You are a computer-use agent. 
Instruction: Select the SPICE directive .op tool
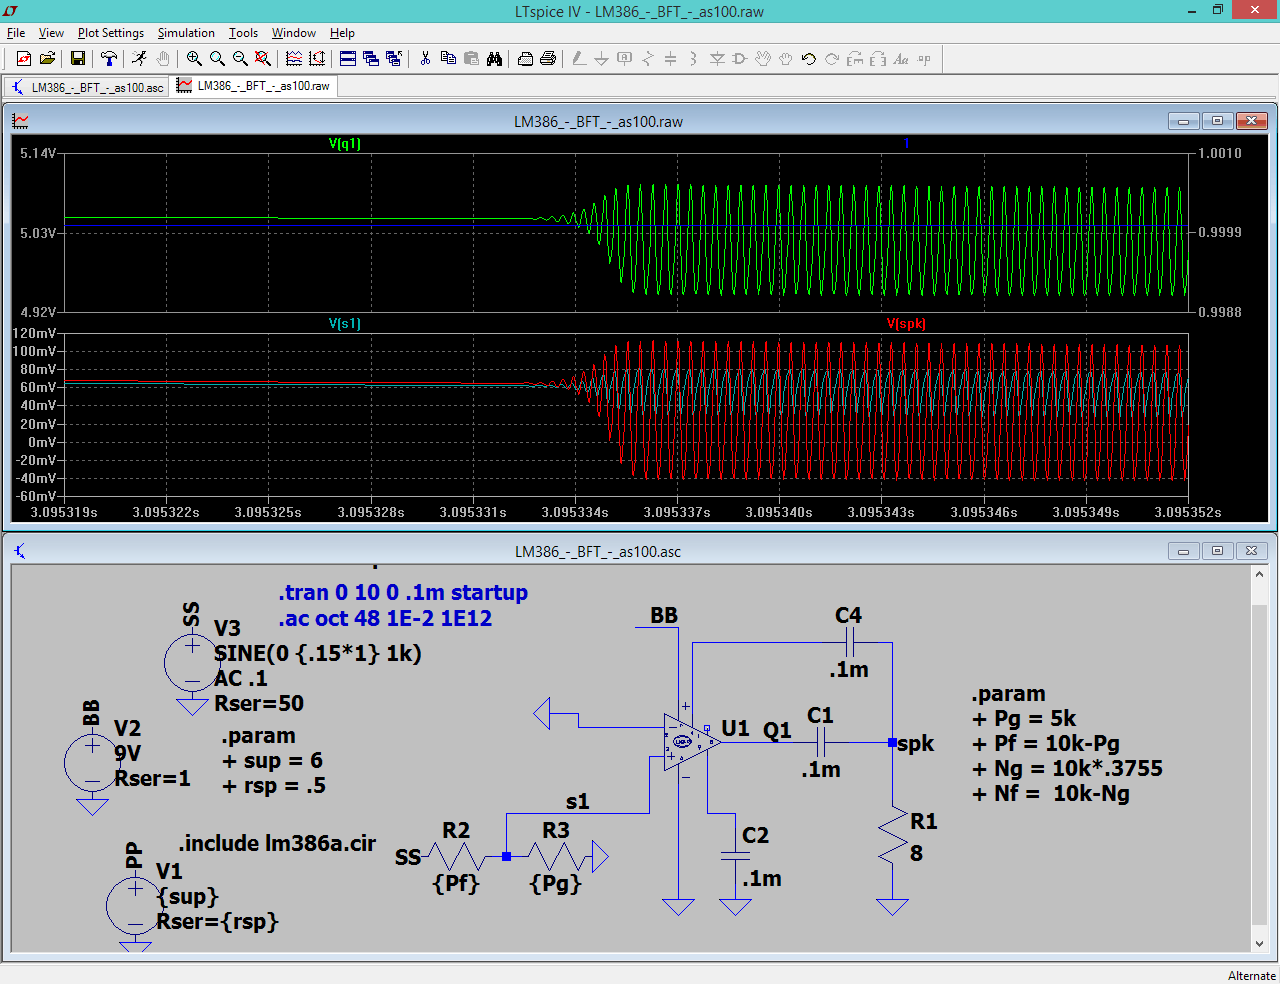(924, 59)
